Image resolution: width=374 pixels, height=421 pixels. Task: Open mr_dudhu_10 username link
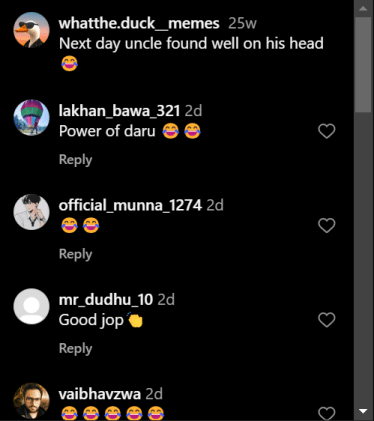(106, 300)
